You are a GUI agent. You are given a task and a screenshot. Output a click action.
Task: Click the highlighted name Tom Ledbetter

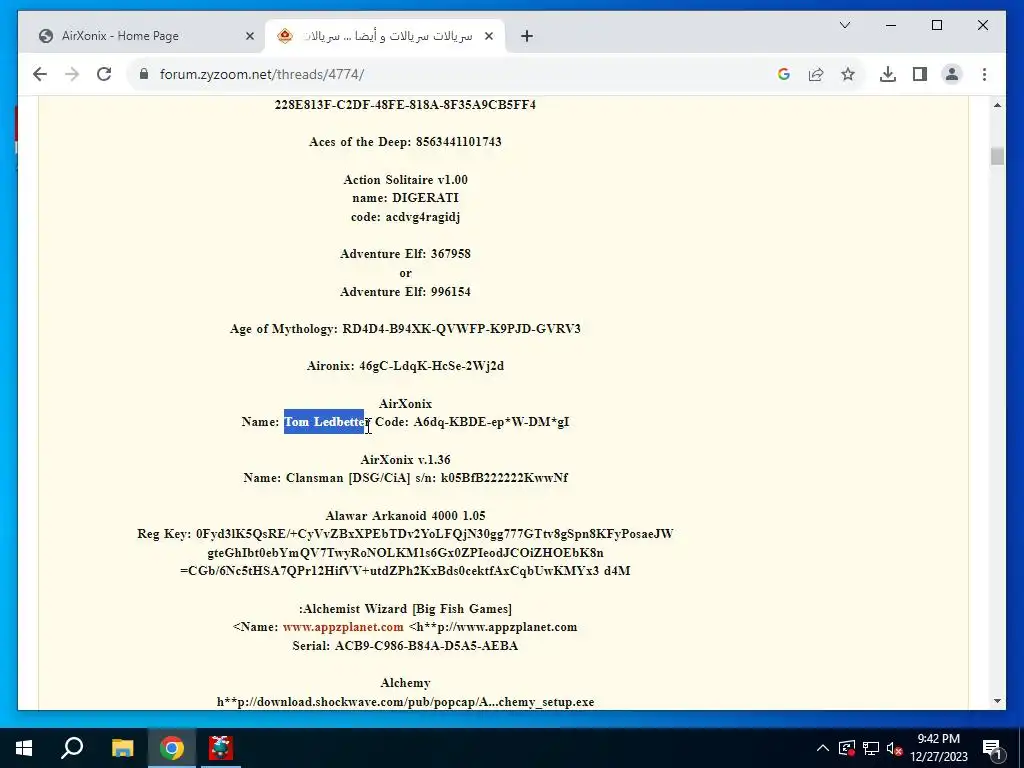325,422
